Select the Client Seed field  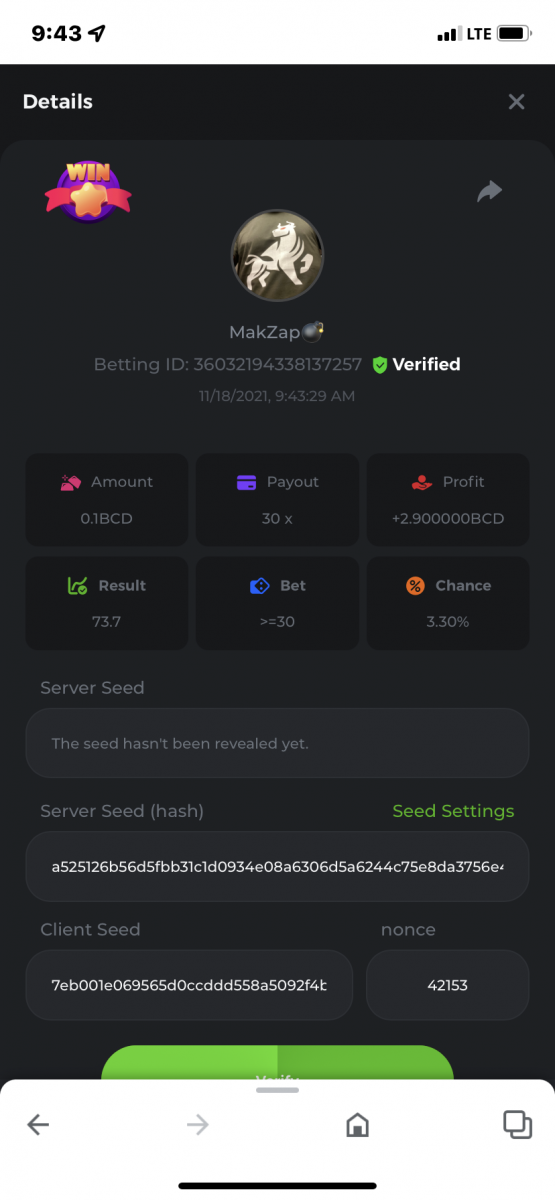189,985
